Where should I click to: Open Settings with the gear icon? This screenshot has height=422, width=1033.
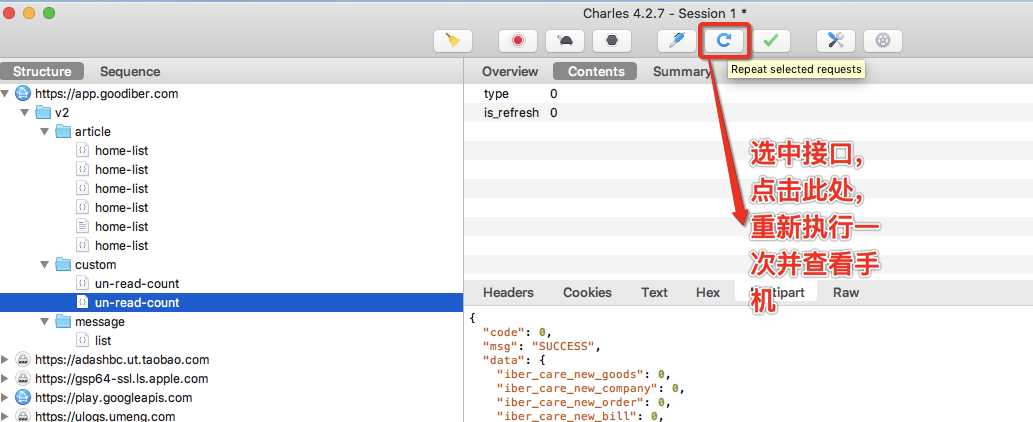[883, 41]
